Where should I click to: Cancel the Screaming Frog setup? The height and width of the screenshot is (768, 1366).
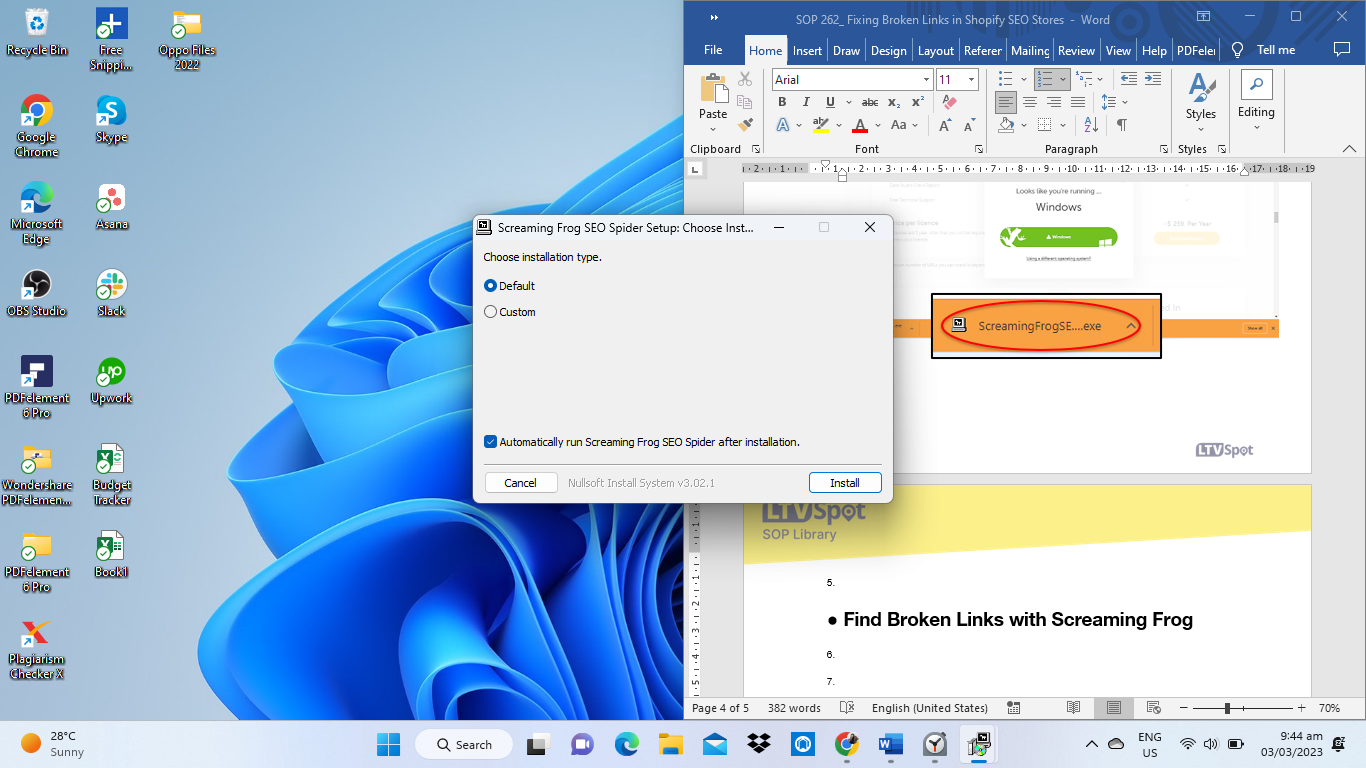coord(520,483)
